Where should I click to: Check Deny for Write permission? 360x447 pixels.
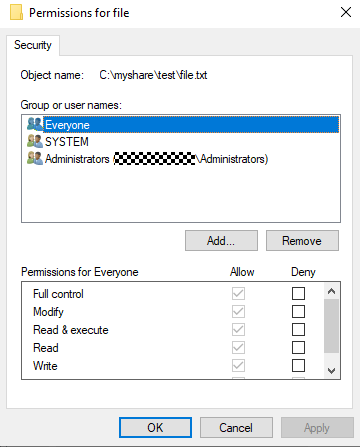(x=298, y=366)
